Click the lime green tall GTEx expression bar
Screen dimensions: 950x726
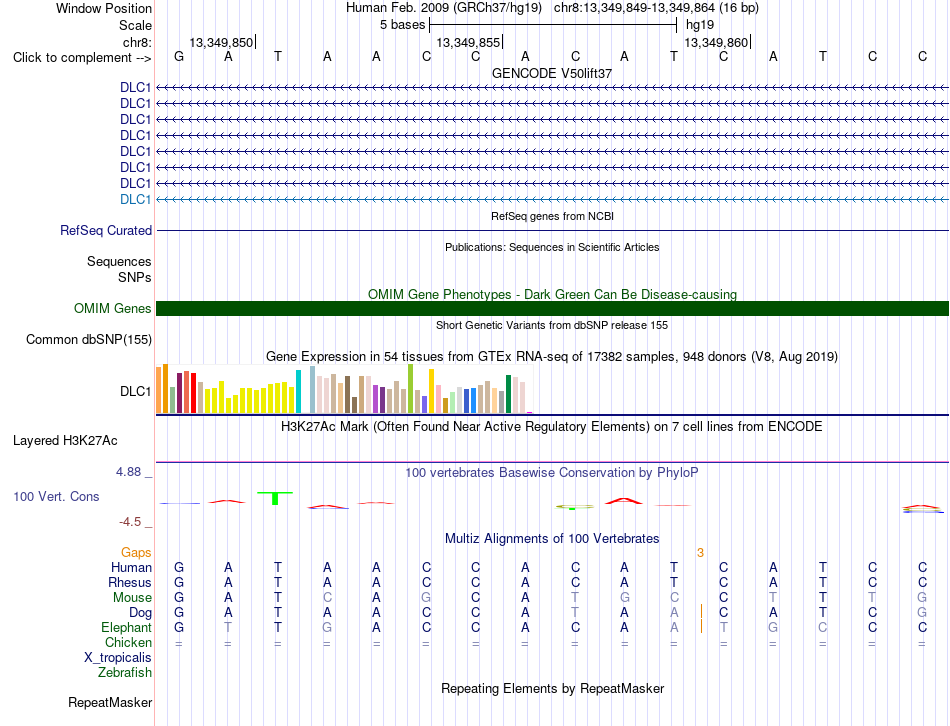(x=411, y=388)
